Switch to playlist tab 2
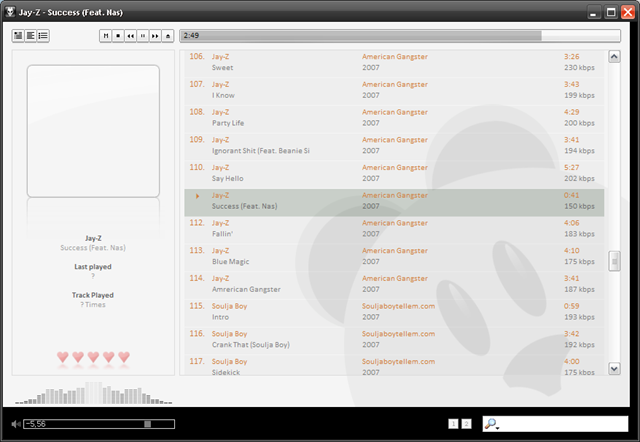Image resolution: width=640 pixels, height=442 pixels. point(466,424)
